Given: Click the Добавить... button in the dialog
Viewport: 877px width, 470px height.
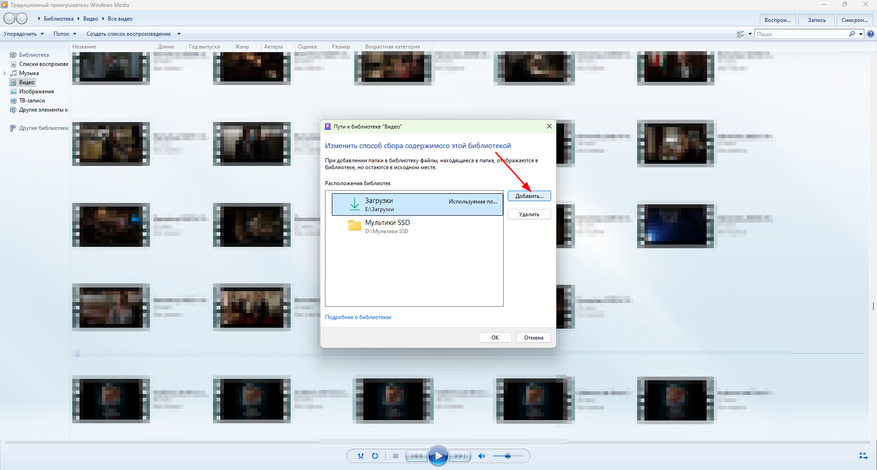Looking at the screenshot, I should pos(529,196).
